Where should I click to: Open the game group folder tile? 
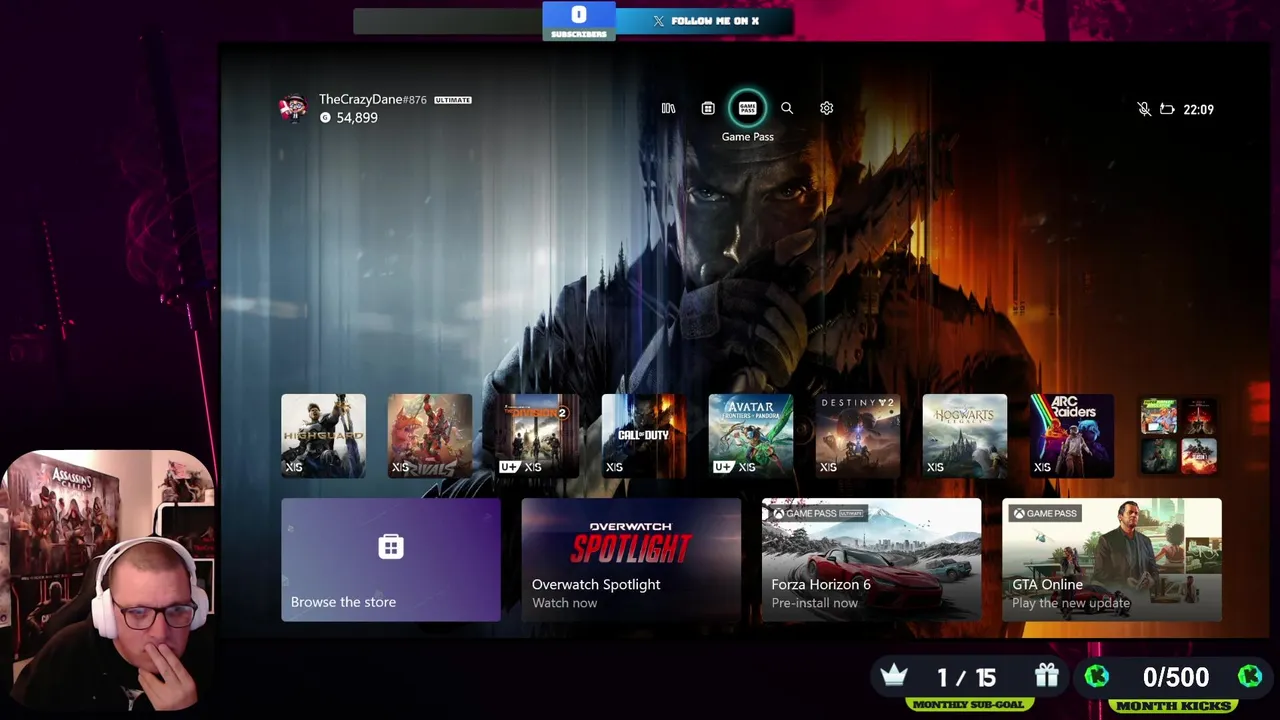[1179, 436]
